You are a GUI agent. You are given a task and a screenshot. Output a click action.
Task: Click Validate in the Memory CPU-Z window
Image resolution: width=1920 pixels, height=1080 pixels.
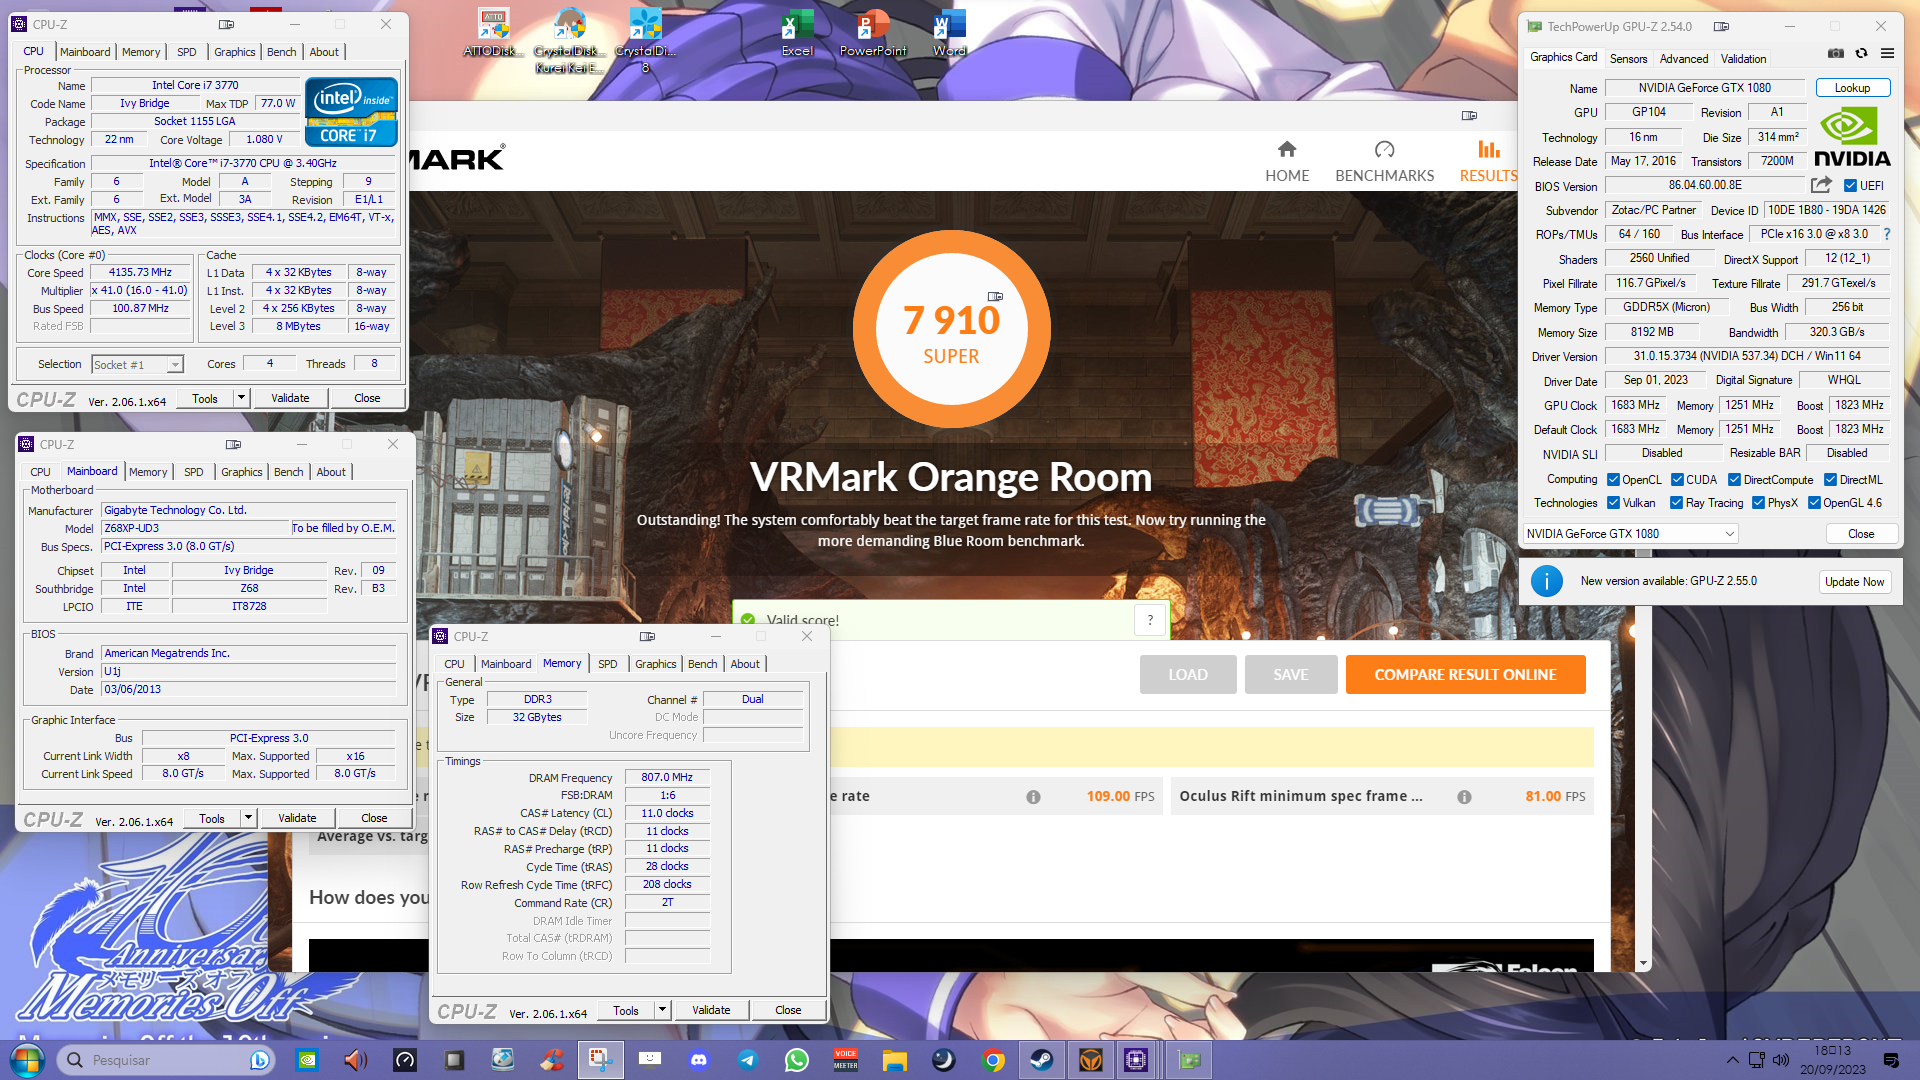[x=711, y=1010]
